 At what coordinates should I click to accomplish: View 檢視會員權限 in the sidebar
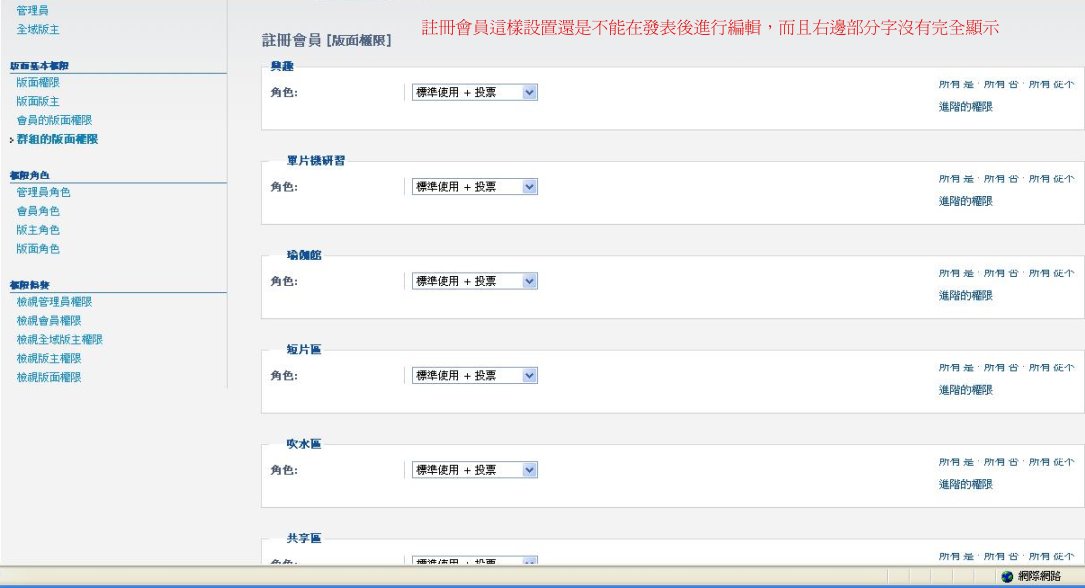(49, 321)
